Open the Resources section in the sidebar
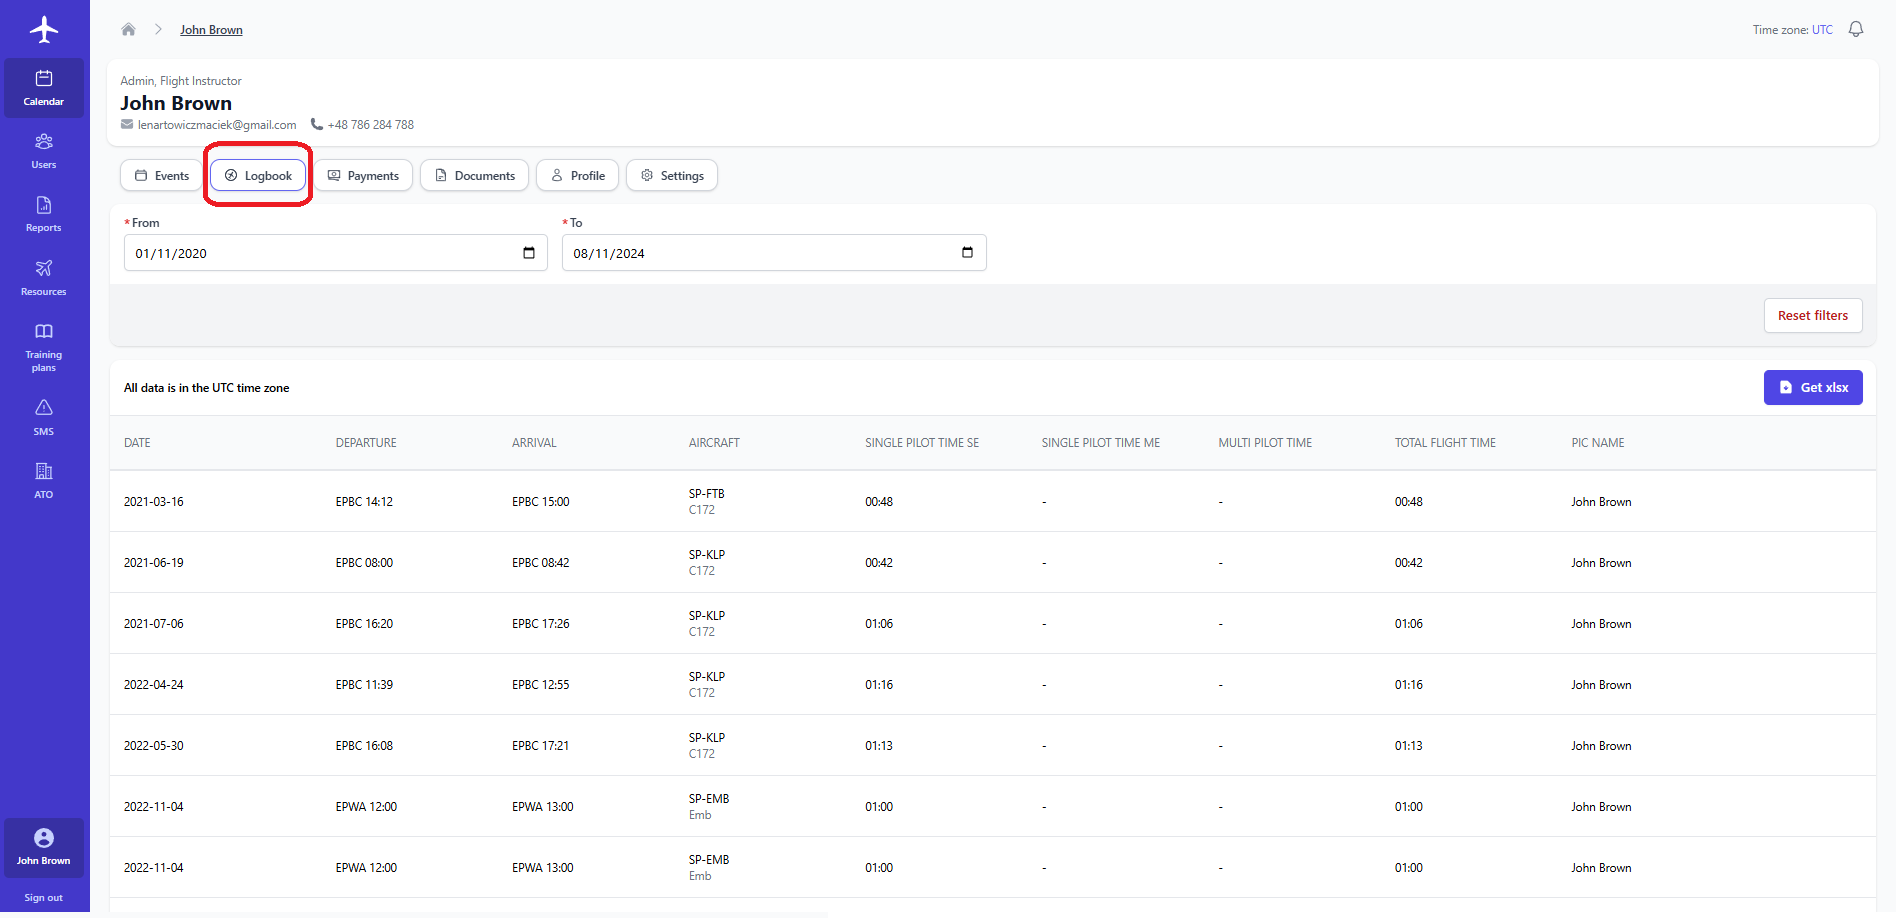Image resolution: width=1896 pixels, height=918 pixels. pos(44,278)
